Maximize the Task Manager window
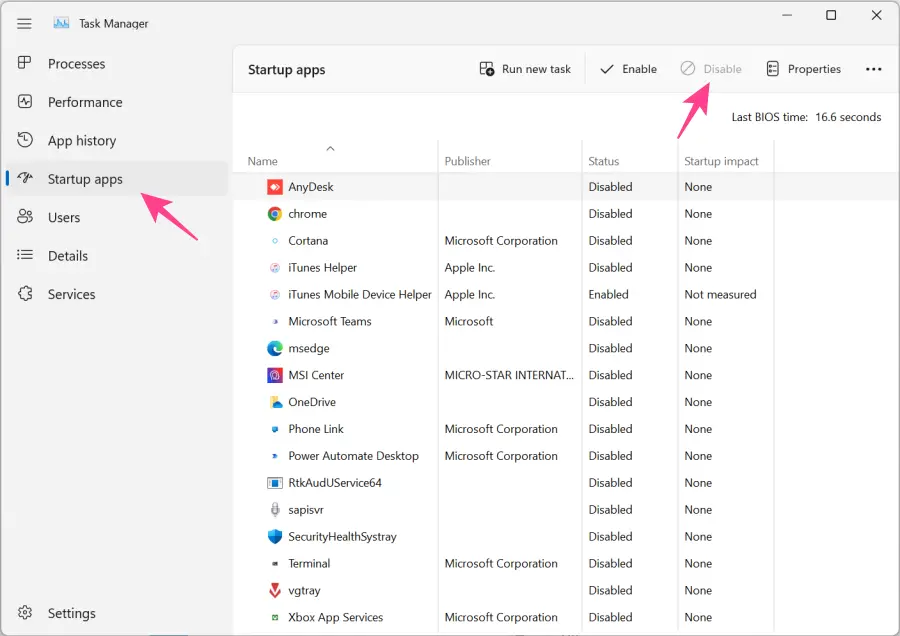Screen dimensions: 900x636 coord(831,15)
